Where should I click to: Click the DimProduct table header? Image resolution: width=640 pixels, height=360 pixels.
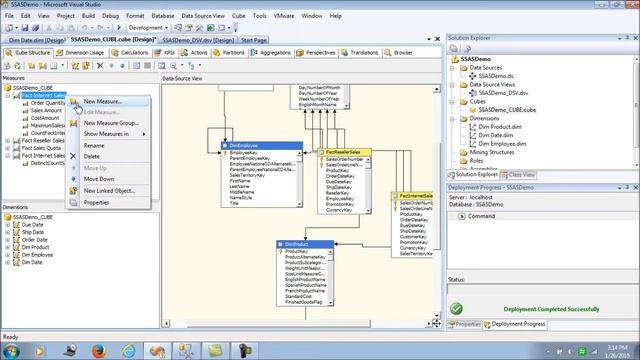pos(305,244)
